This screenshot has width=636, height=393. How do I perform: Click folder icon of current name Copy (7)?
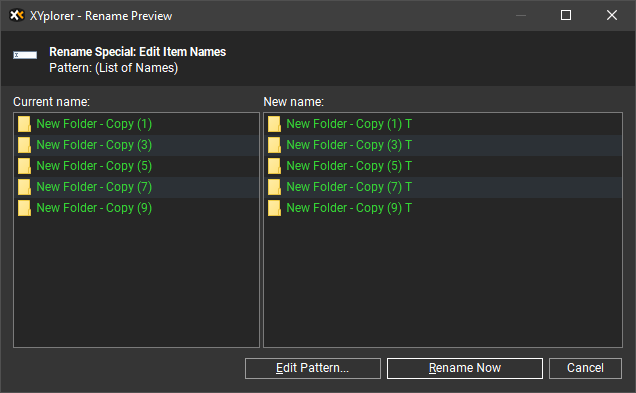pyautogui.click(x=24, y=187)
